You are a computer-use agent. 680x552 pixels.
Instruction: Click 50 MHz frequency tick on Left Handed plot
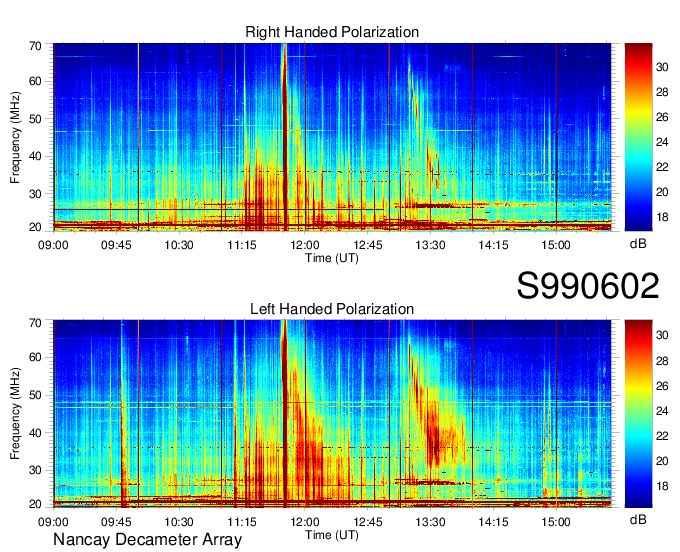click(36, 395)
